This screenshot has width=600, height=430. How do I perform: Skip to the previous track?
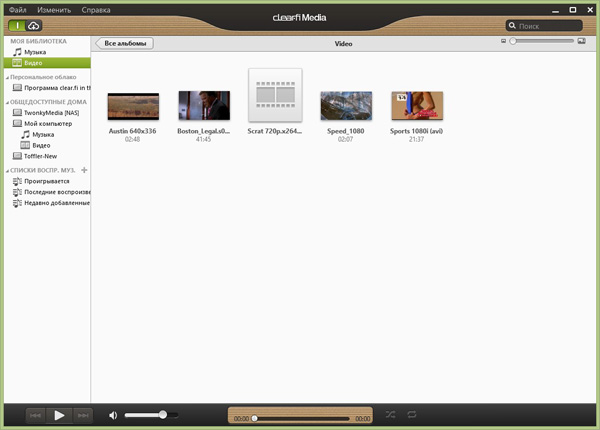35,415
